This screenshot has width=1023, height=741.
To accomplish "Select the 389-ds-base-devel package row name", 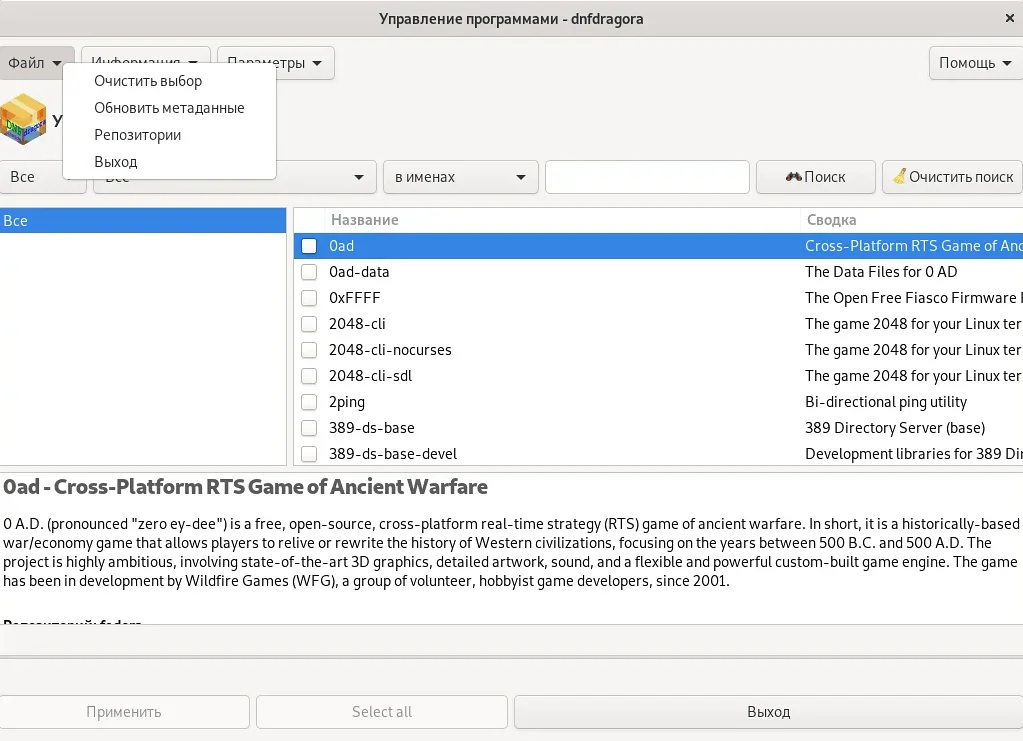I will (393, 454).
